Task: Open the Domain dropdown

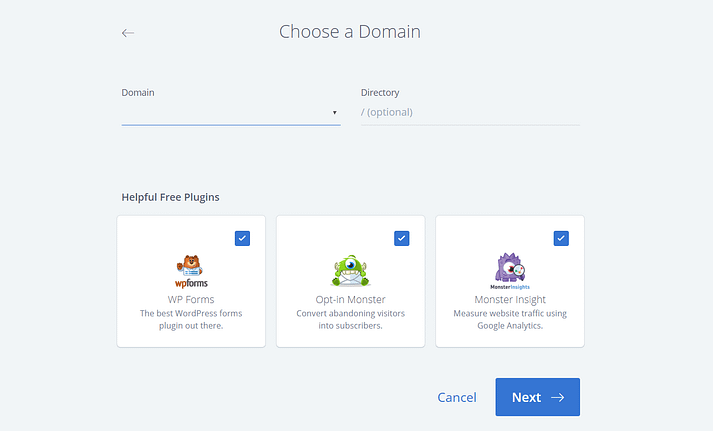Action: tap(231, 112)
